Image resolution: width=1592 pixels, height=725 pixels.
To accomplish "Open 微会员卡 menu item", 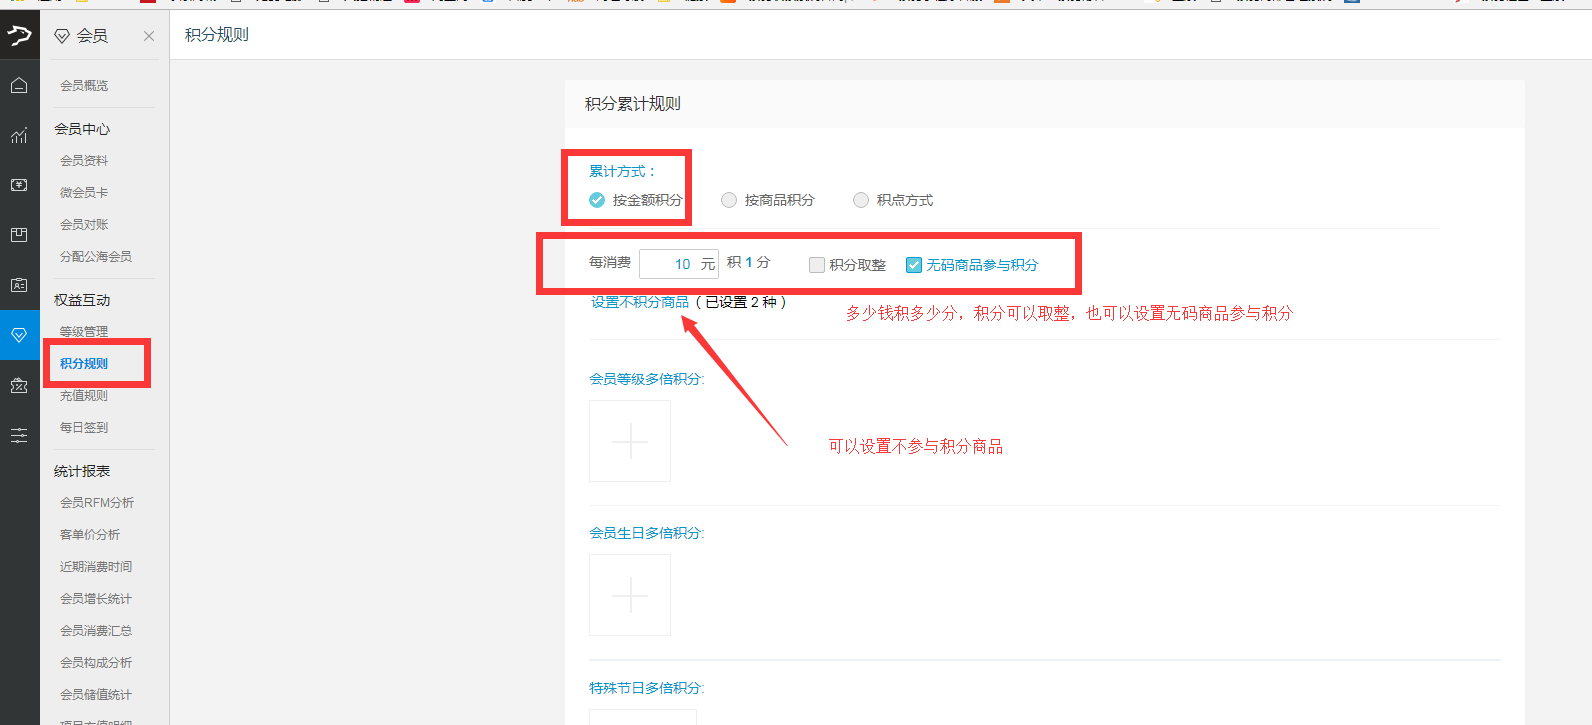I will [x=84, y=193].
